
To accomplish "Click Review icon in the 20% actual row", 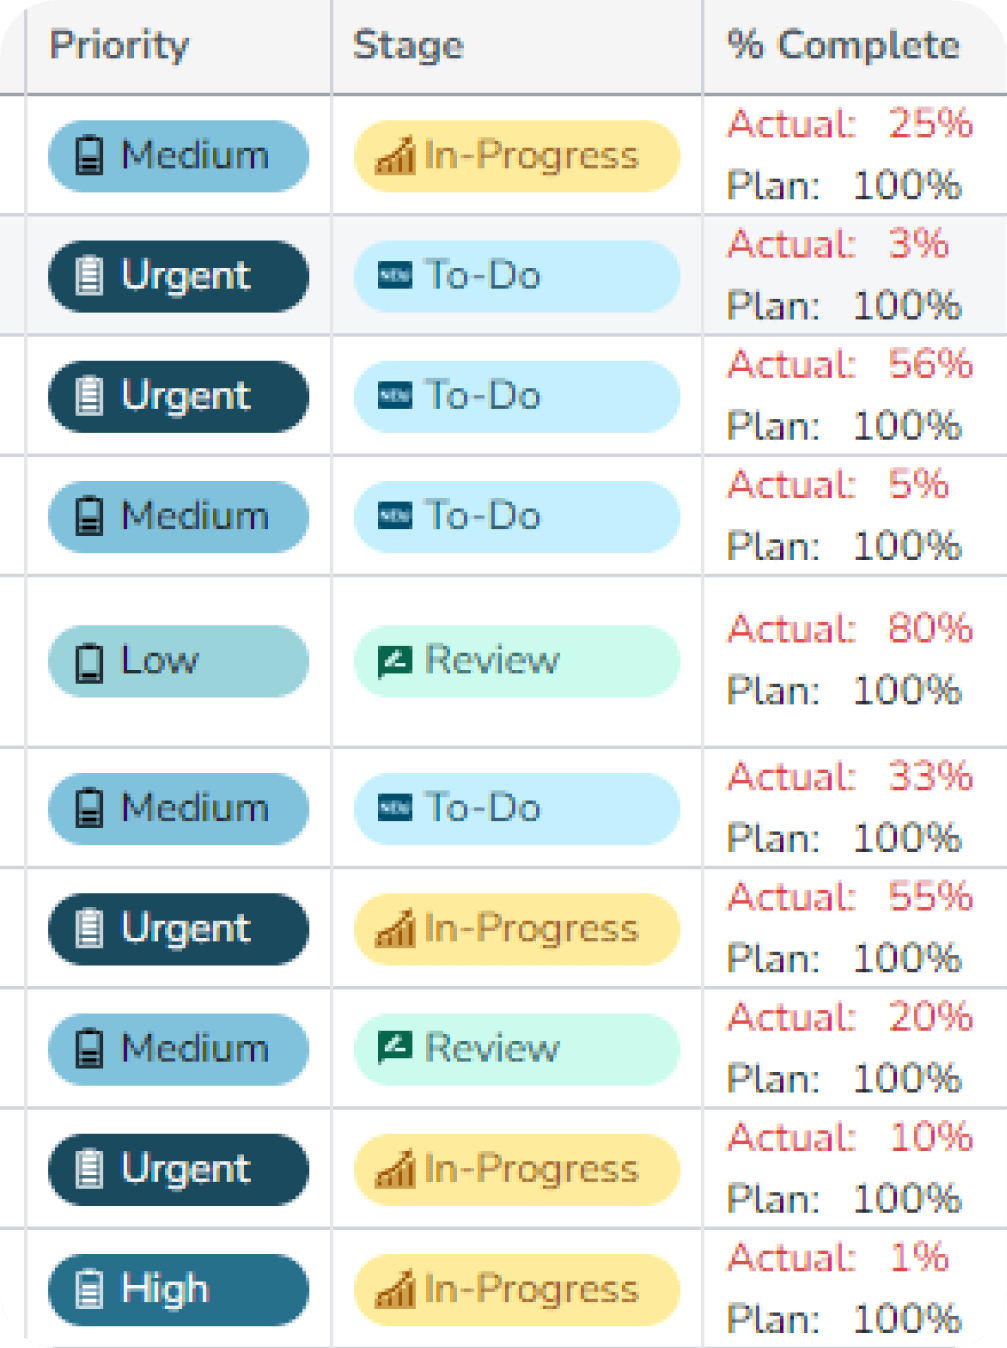I will pos(395,1048).
